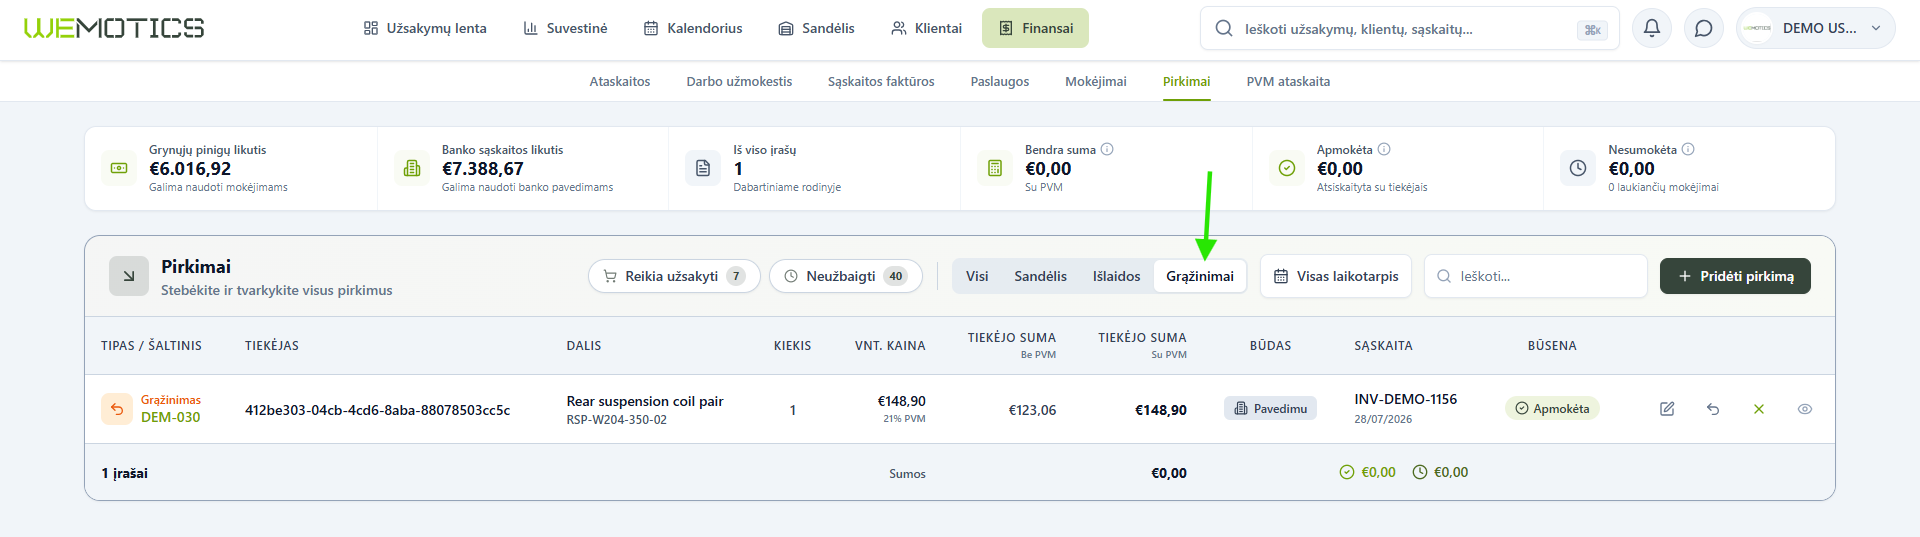Click the Pridėti pirkimą button
Viewport: 1920px width, 537px height.
[x=1735, y=276]
